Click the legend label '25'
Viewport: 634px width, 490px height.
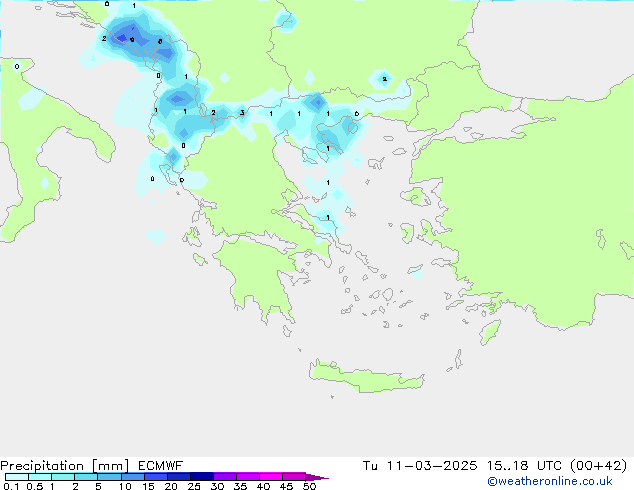coord(194,486)
